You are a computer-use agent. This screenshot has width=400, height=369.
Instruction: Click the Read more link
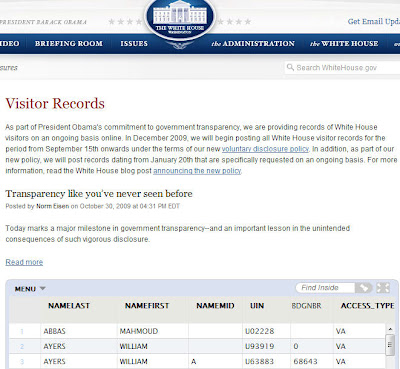[x=24, y=262]
